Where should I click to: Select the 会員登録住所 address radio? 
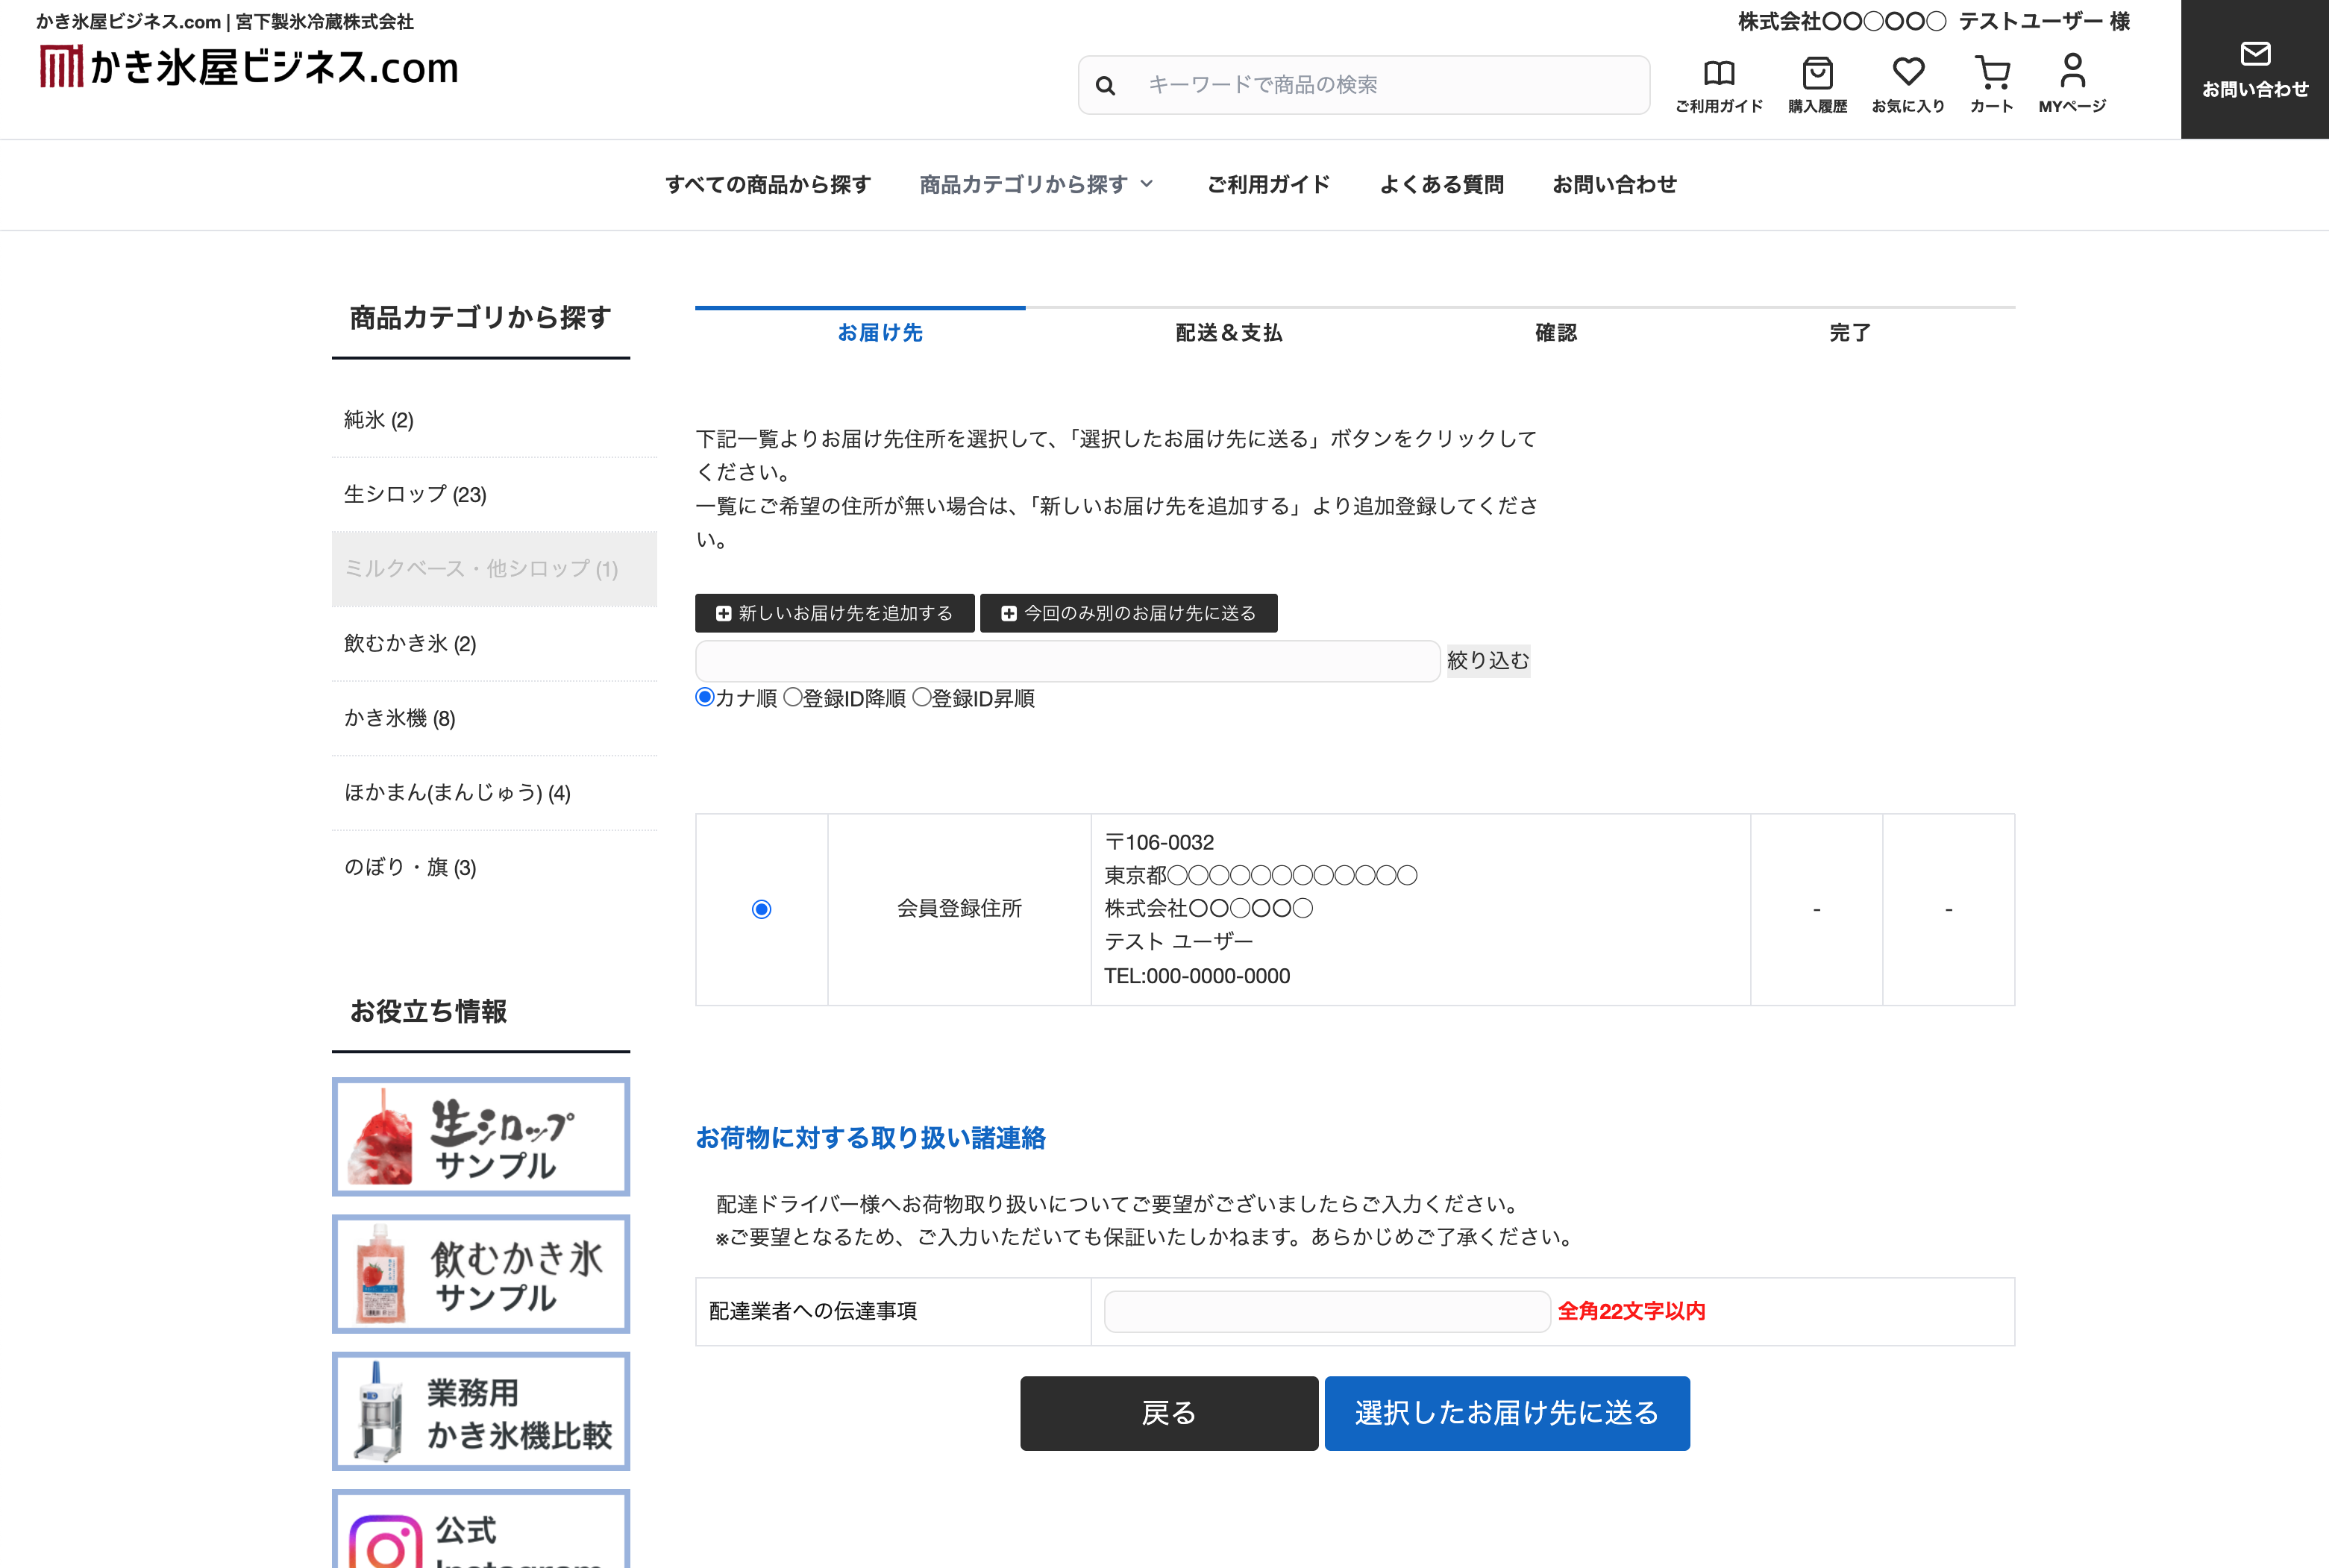click(x=761, y=909)
